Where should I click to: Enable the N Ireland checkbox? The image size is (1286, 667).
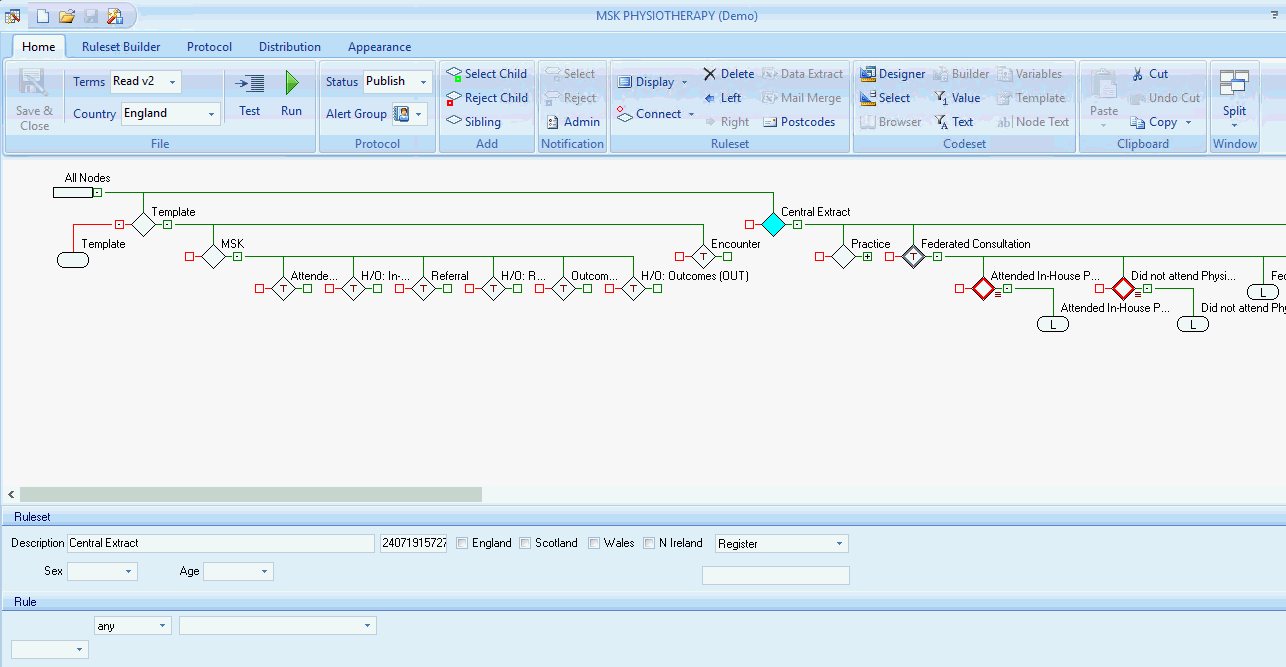click(x=649, y=543)
